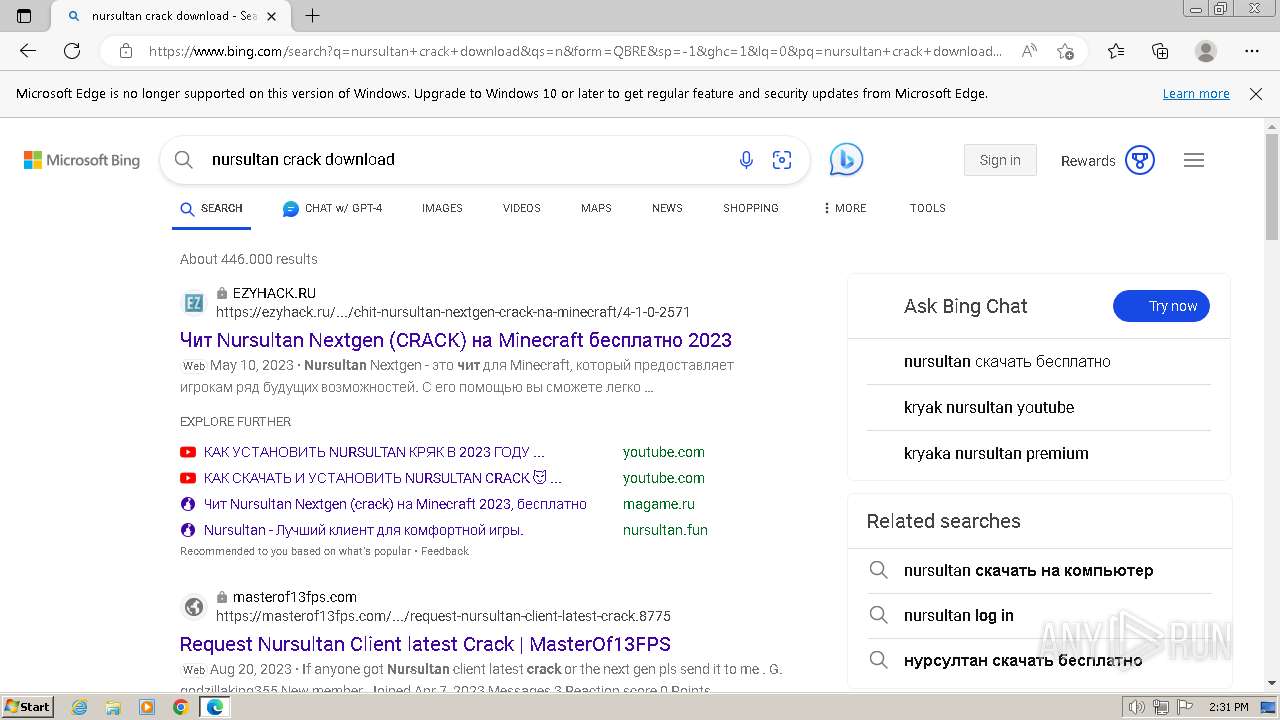Switch to MAPS tab
This screenshot has height=720, width=1280.
596,208
